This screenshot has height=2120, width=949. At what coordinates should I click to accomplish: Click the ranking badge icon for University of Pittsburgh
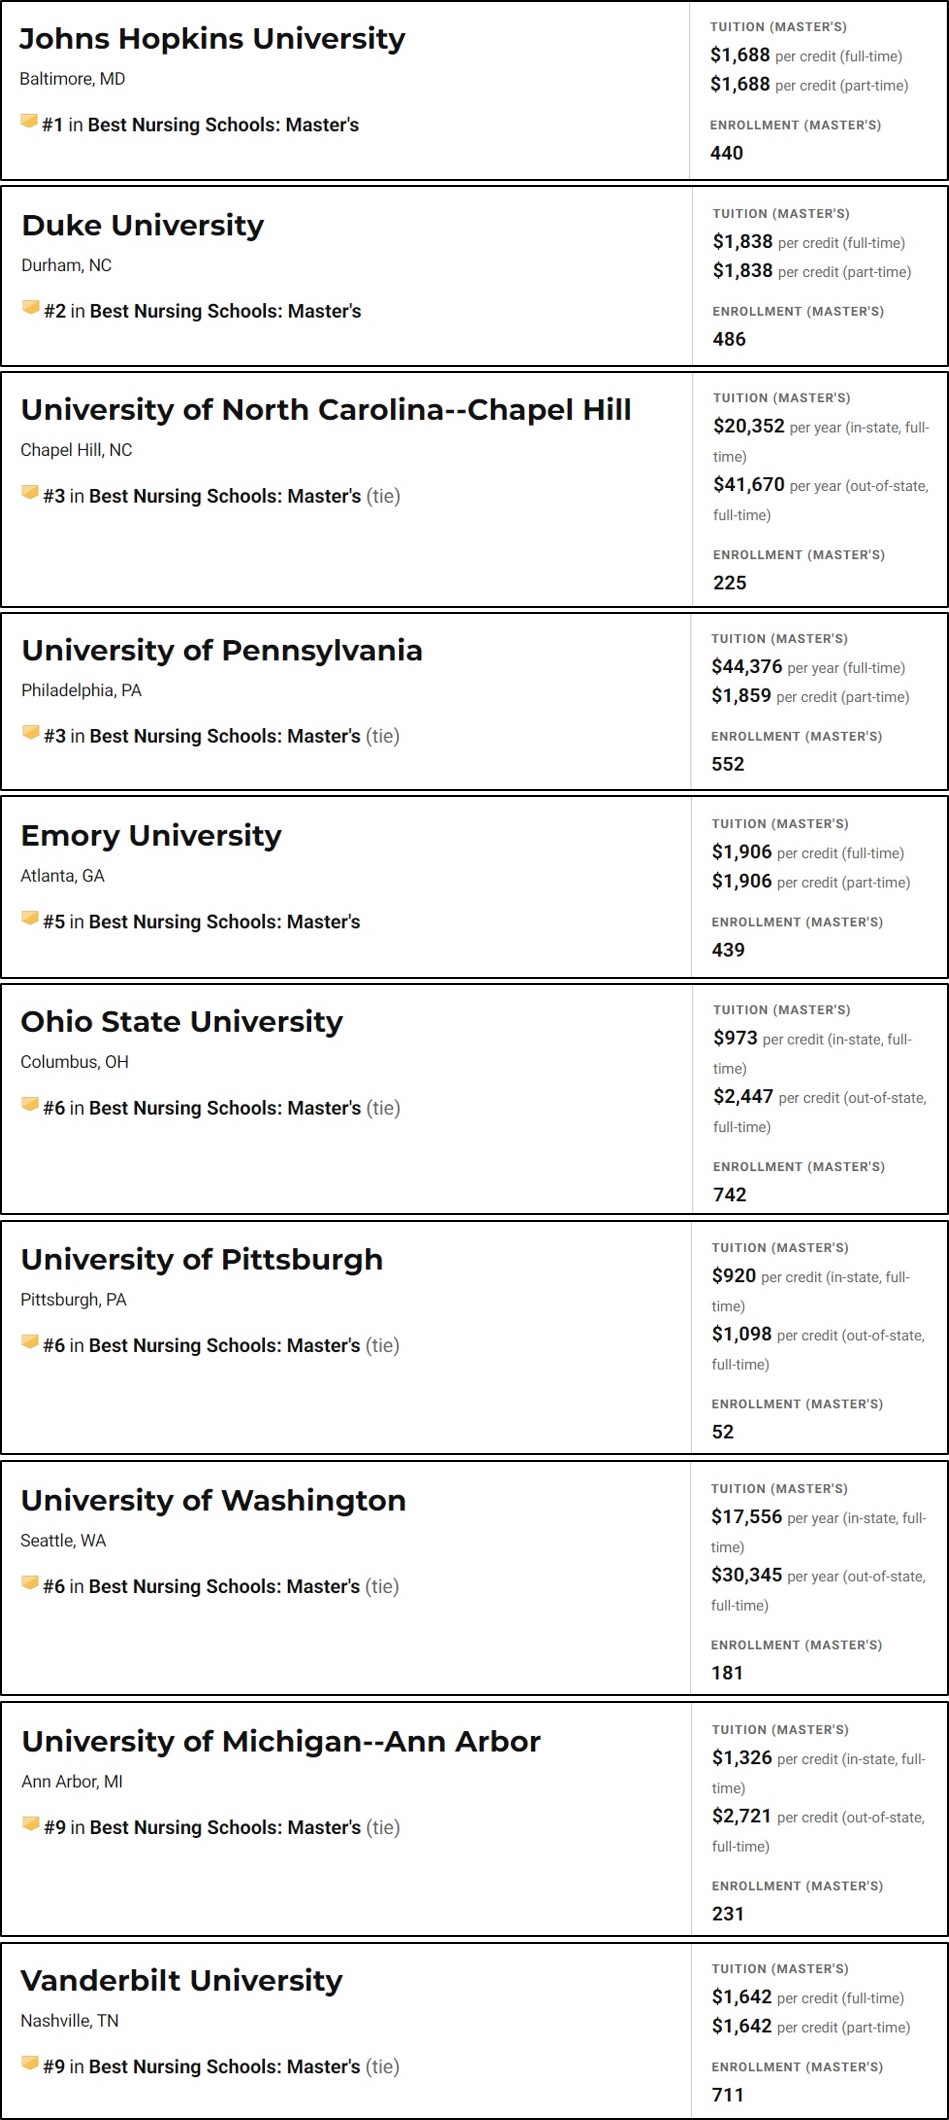(x=30, y=1342)
